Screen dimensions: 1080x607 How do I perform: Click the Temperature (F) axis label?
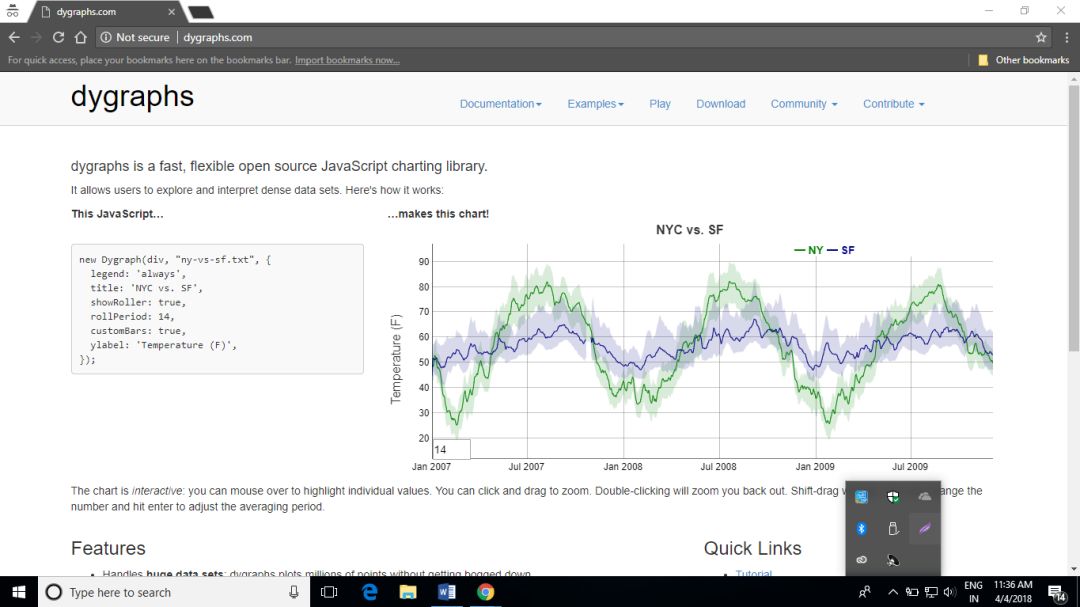click(x=395, y=359)
